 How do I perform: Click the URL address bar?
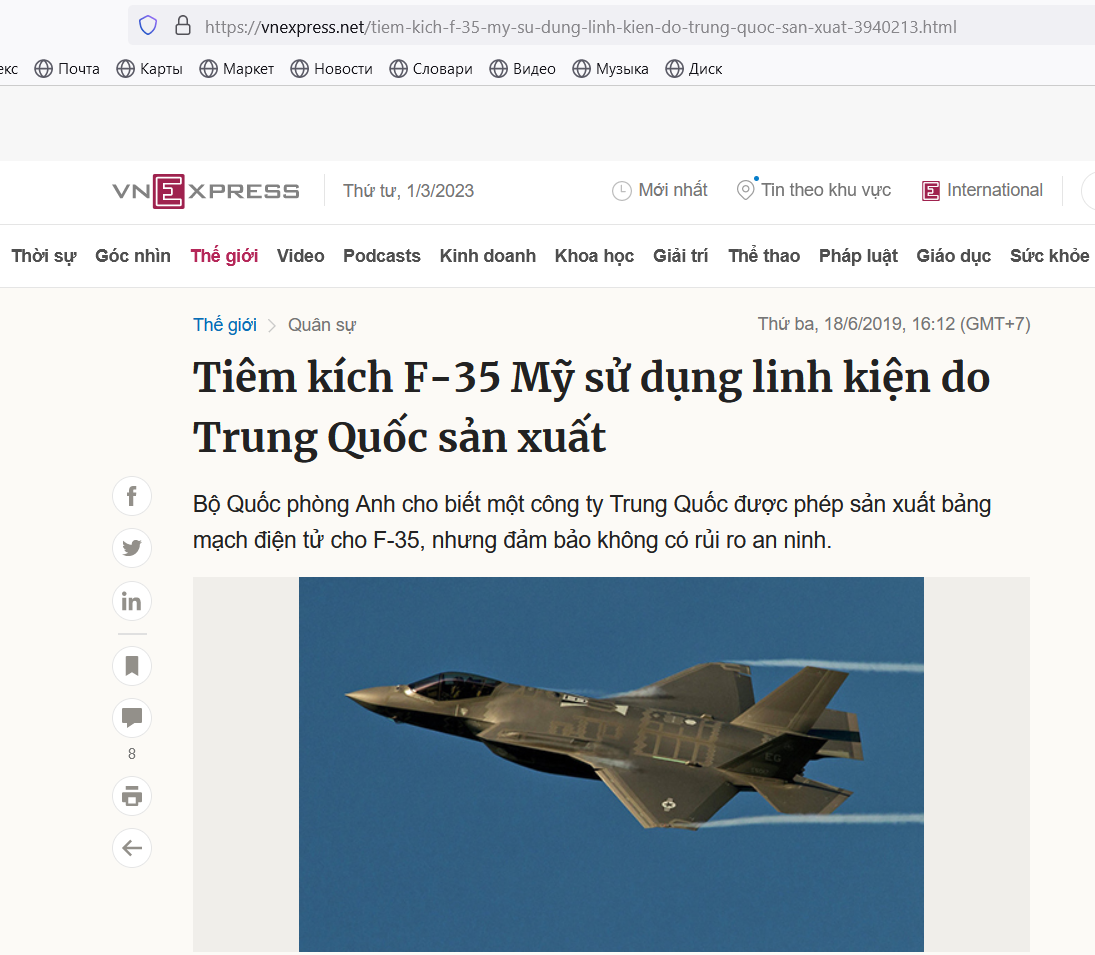611,27
